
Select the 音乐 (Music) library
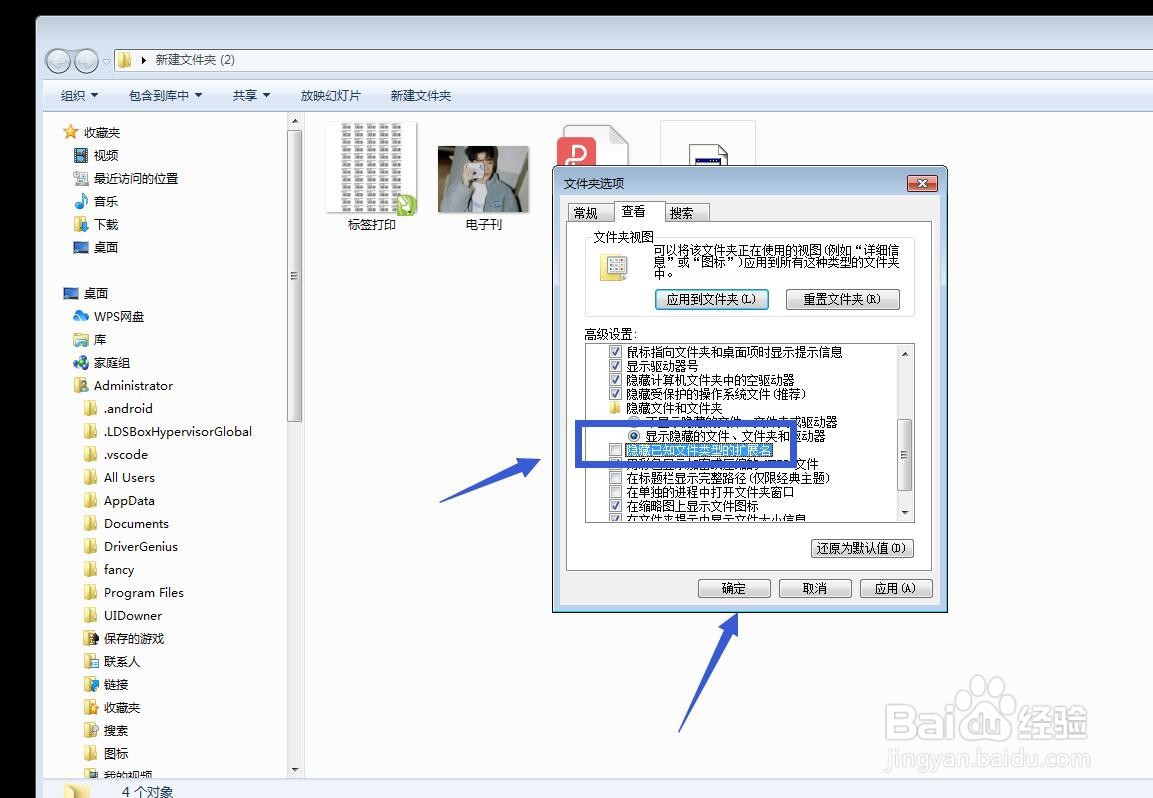[103, 201]
